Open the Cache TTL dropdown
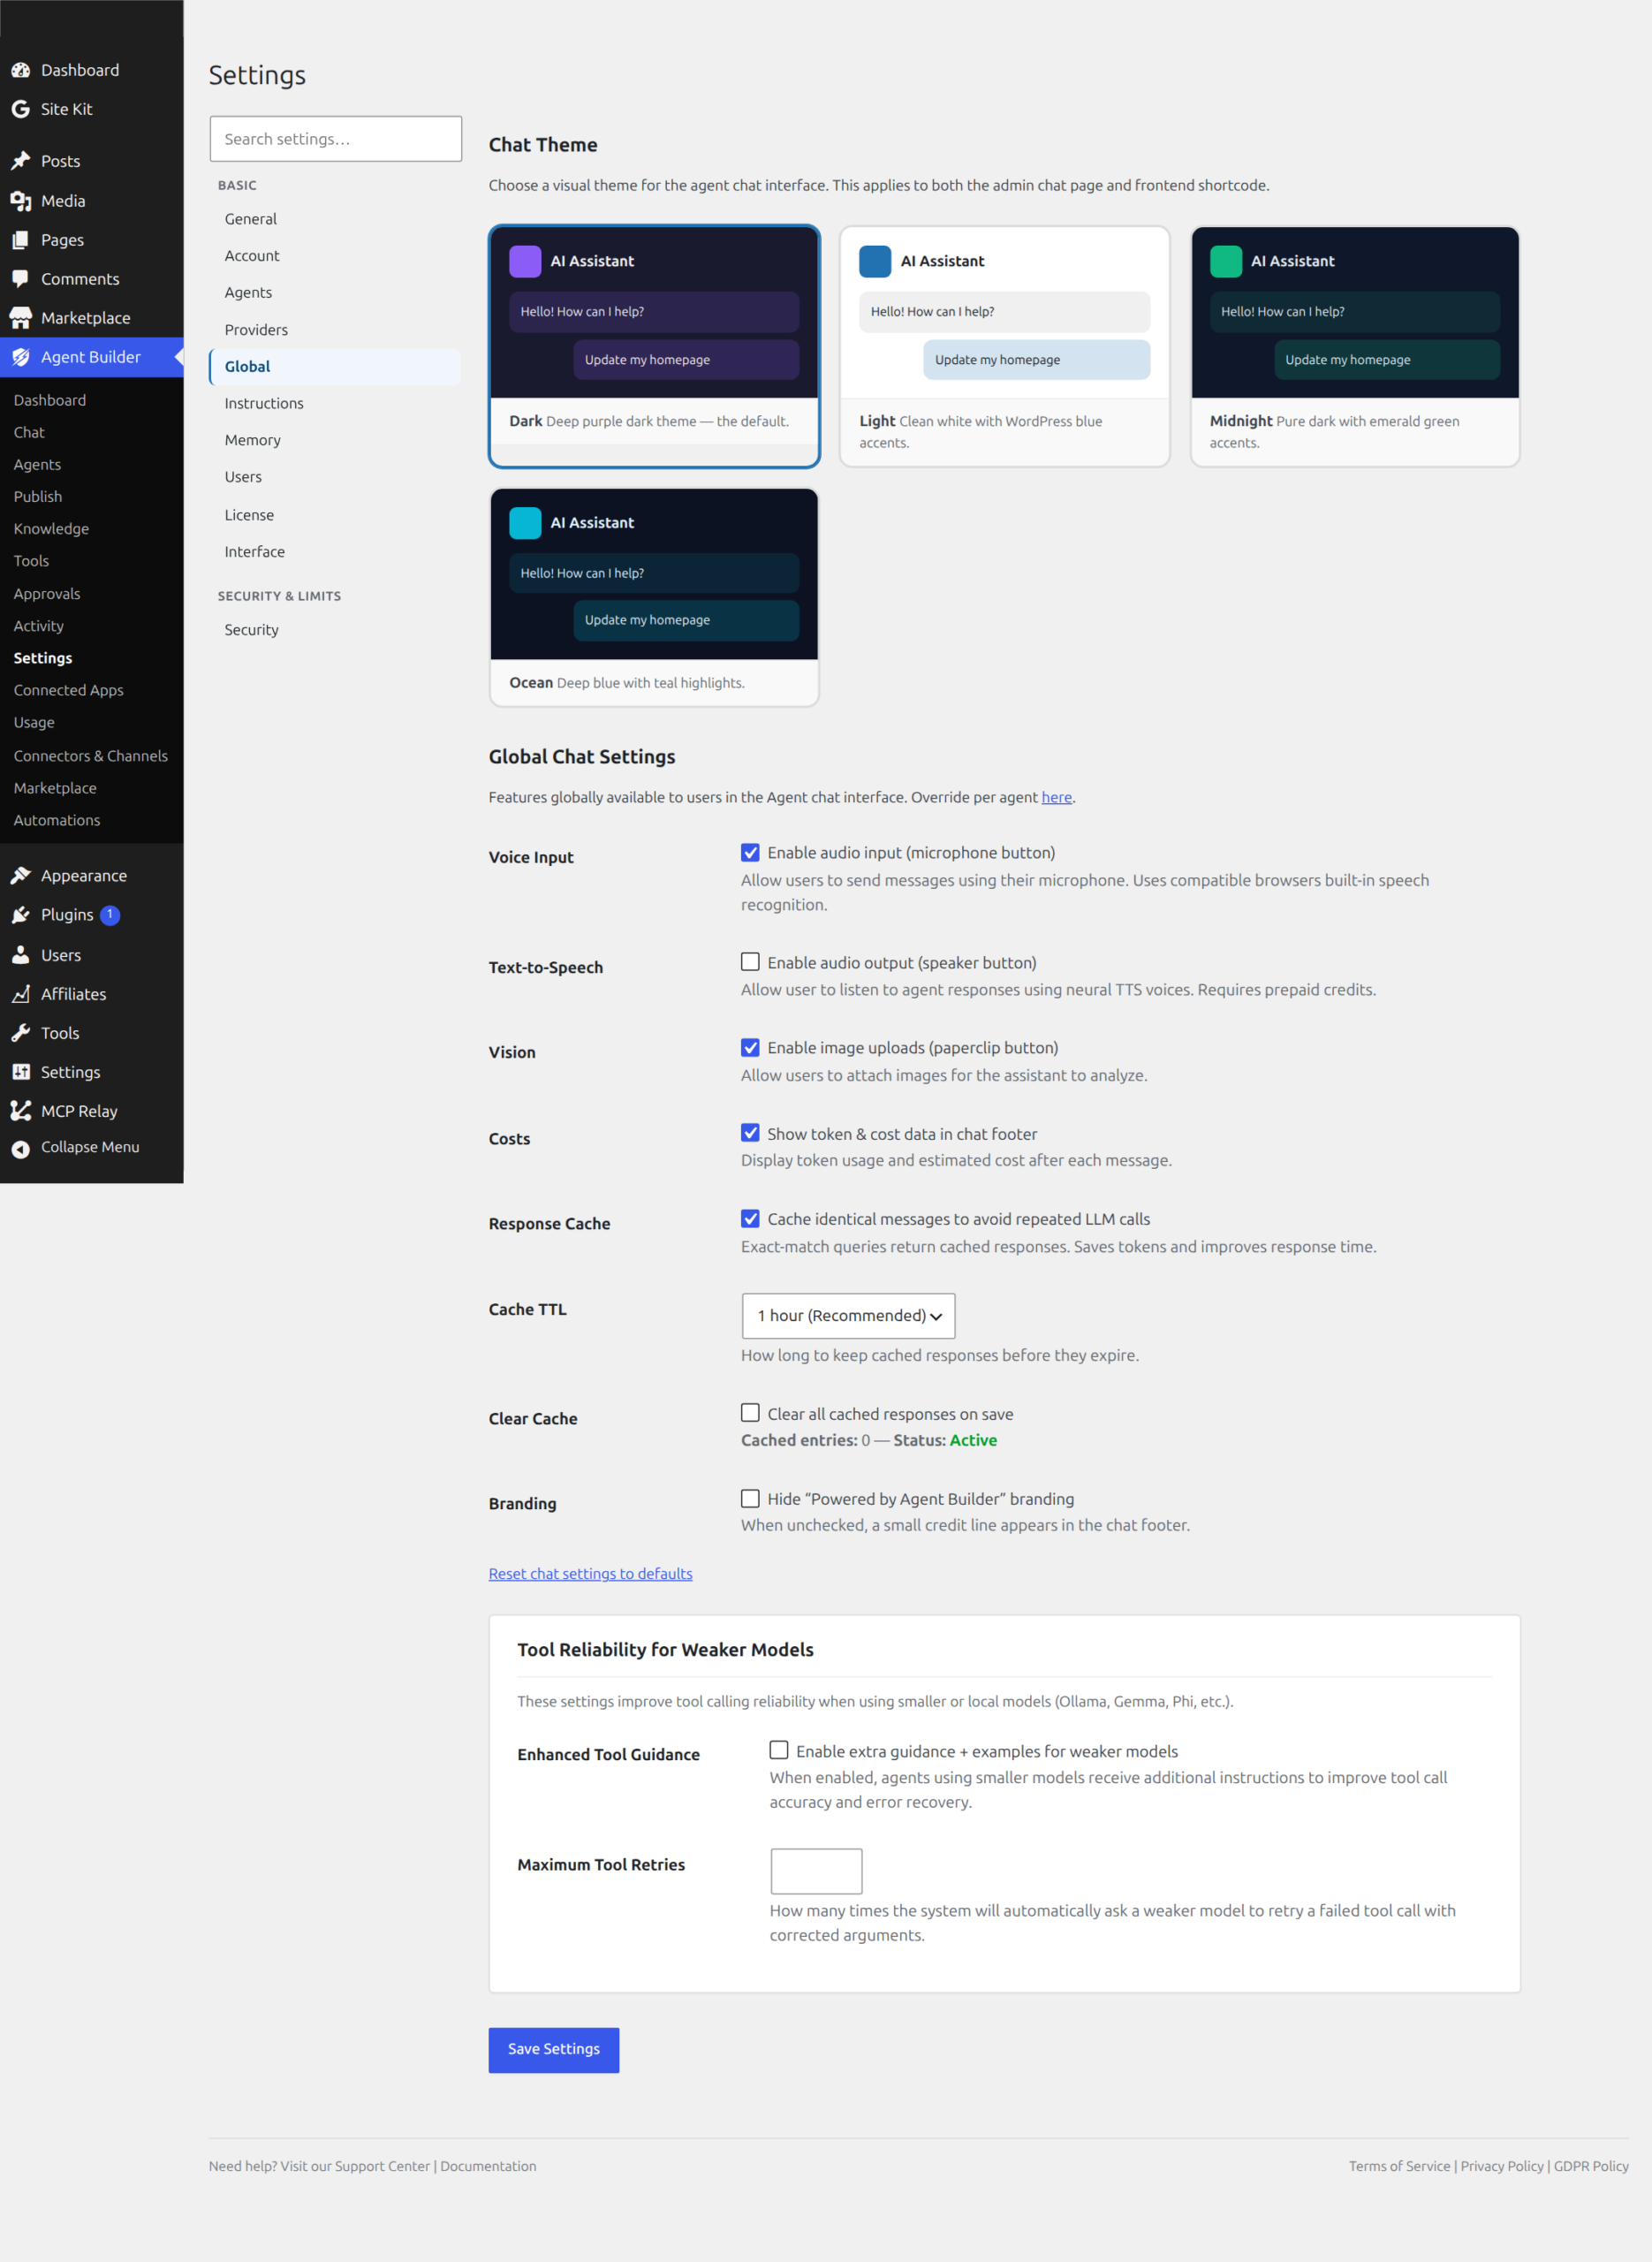Viewport: 1652px width, 2262px height. 848,1316
